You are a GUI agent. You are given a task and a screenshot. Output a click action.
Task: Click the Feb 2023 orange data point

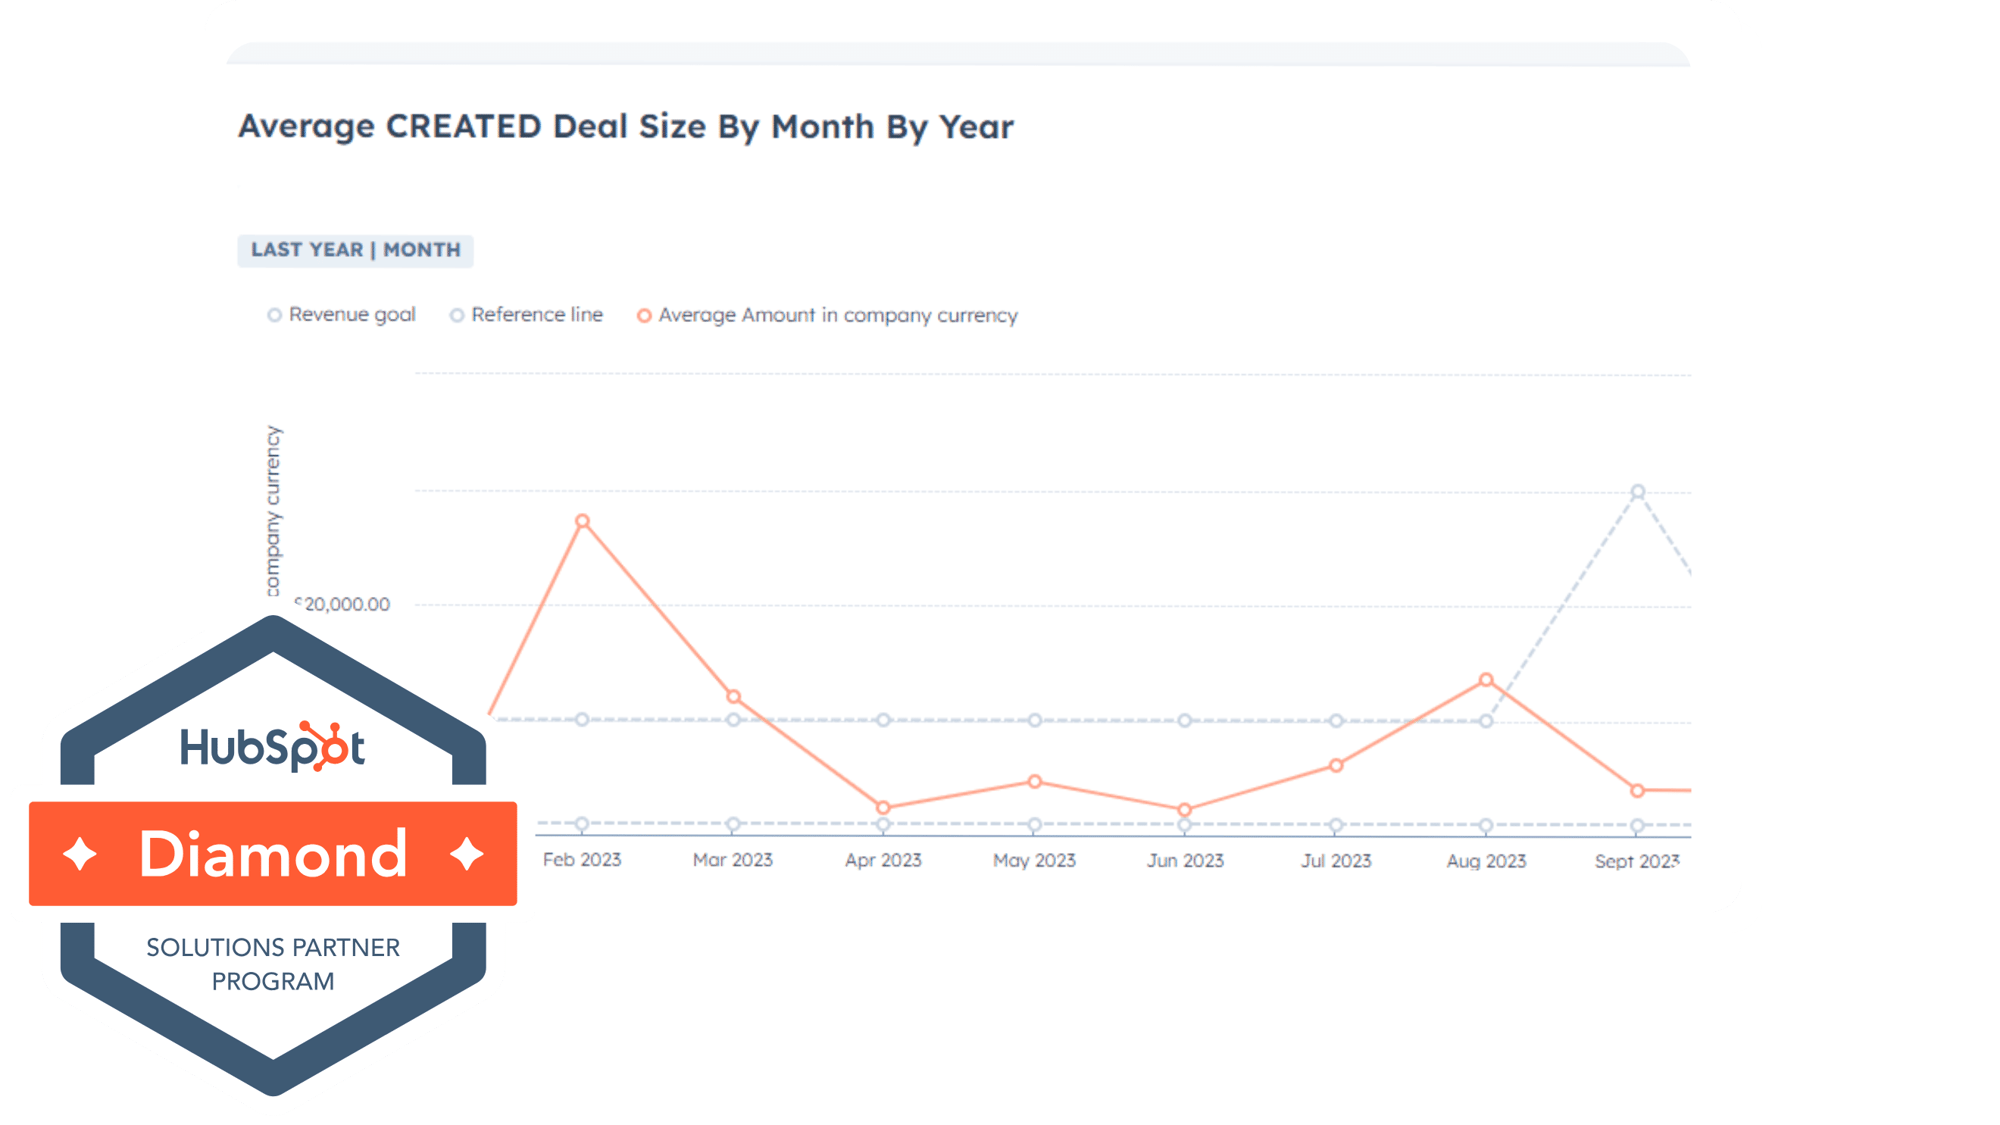pos(583,521)
